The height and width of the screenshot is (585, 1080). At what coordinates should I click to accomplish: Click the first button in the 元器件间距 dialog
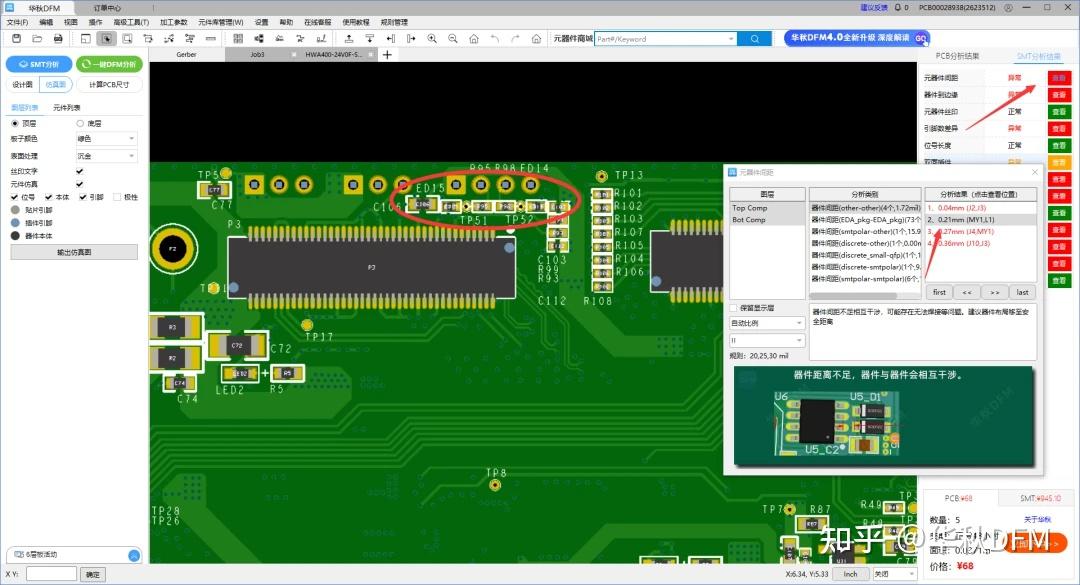pyautogui.click(x=939, y=291)
